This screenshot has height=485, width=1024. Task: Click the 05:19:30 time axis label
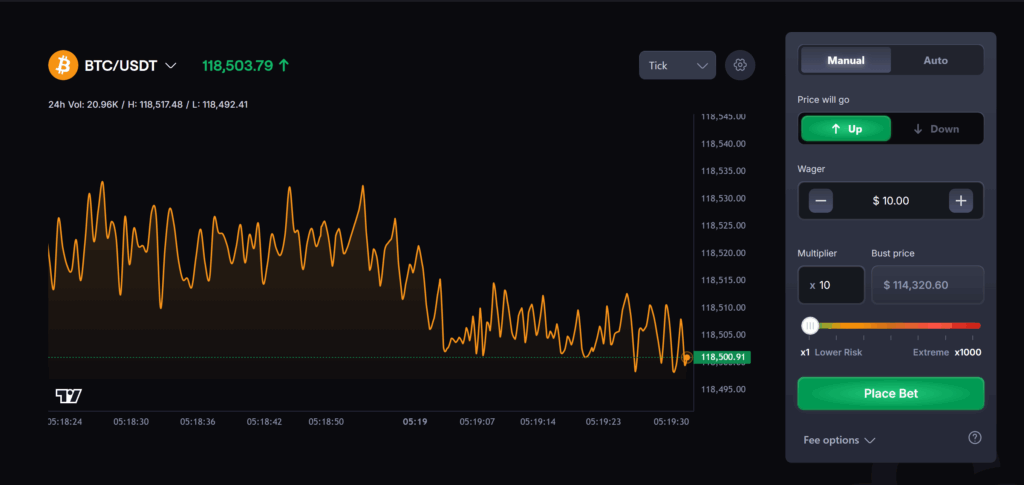tap(671, 422)
